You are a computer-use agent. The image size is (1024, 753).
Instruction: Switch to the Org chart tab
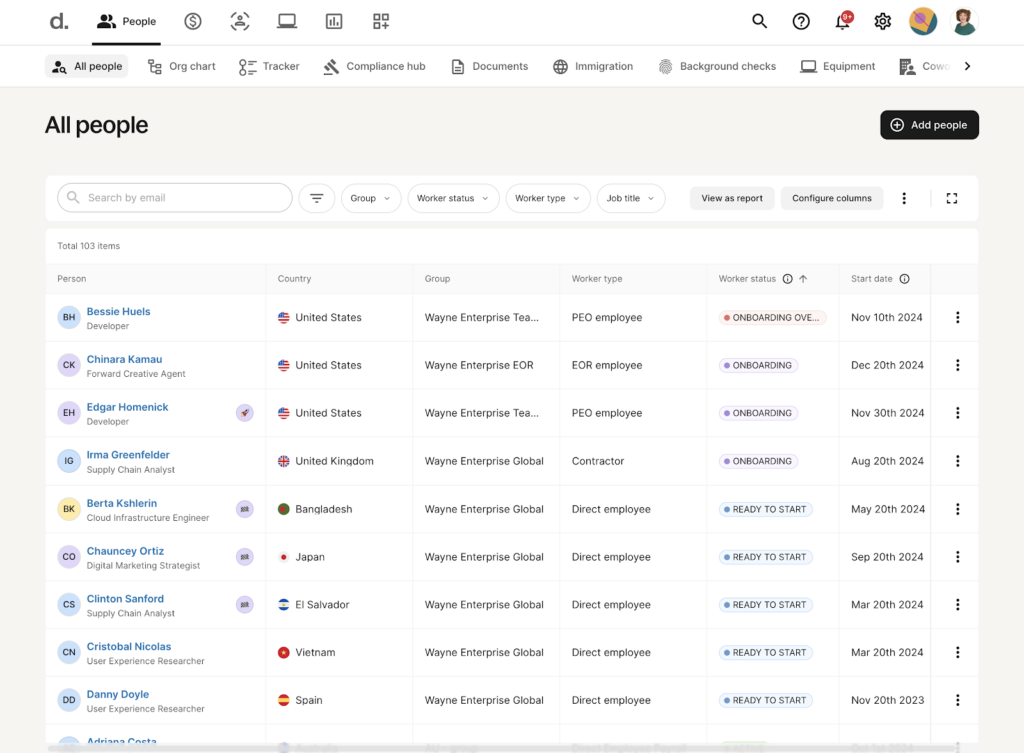[x=181, y=66]
